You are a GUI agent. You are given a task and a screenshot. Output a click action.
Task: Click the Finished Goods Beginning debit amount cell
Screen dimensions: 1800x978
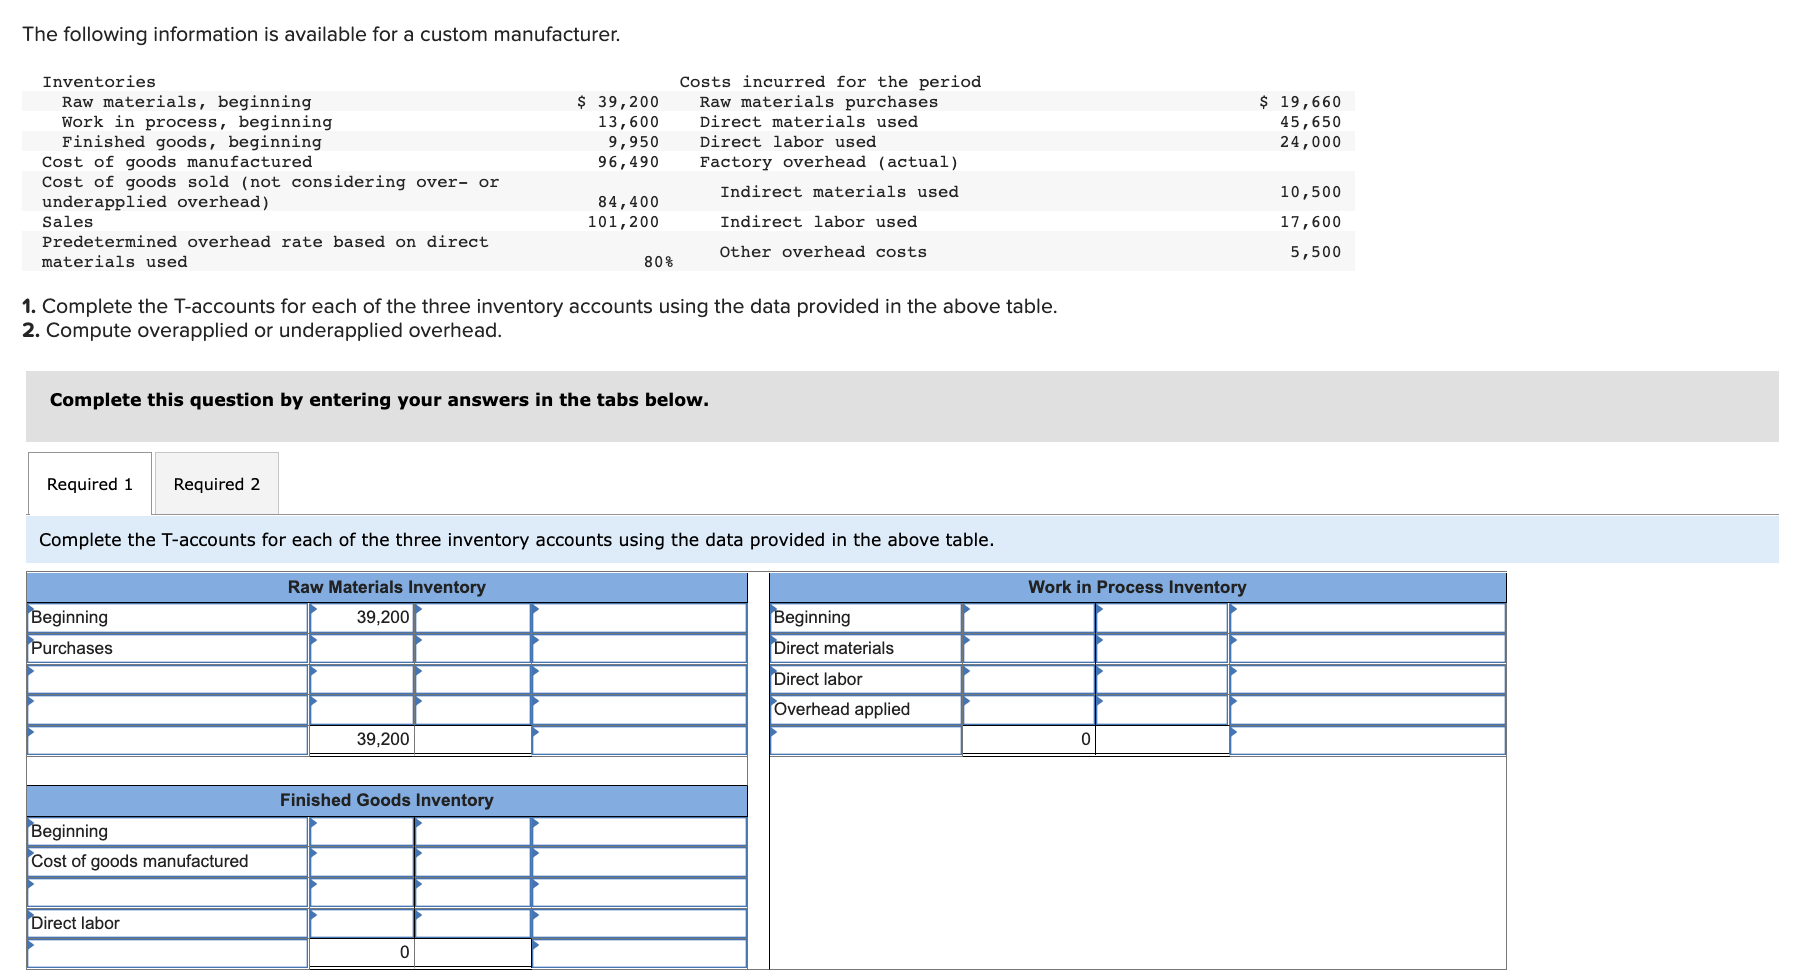pyautogui.click(x=362, y=831)
